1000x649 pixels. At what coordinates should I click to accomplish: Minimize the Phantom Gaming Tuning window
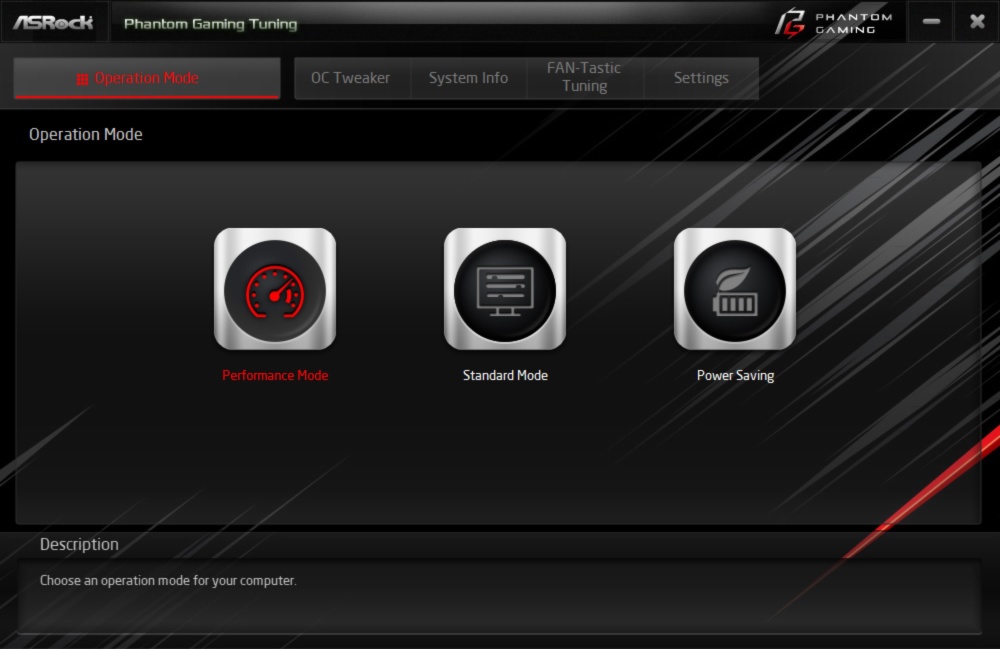(x=931, y=22)
